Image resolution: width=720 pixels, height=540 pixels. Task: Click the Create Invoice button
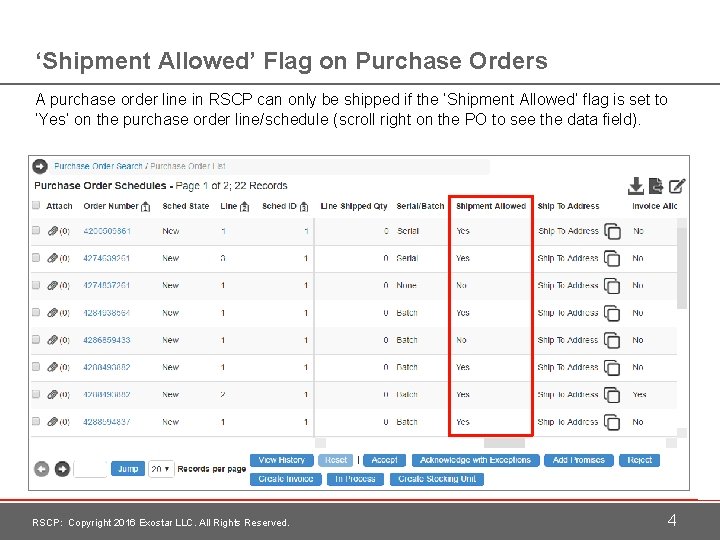coord(286,479)
